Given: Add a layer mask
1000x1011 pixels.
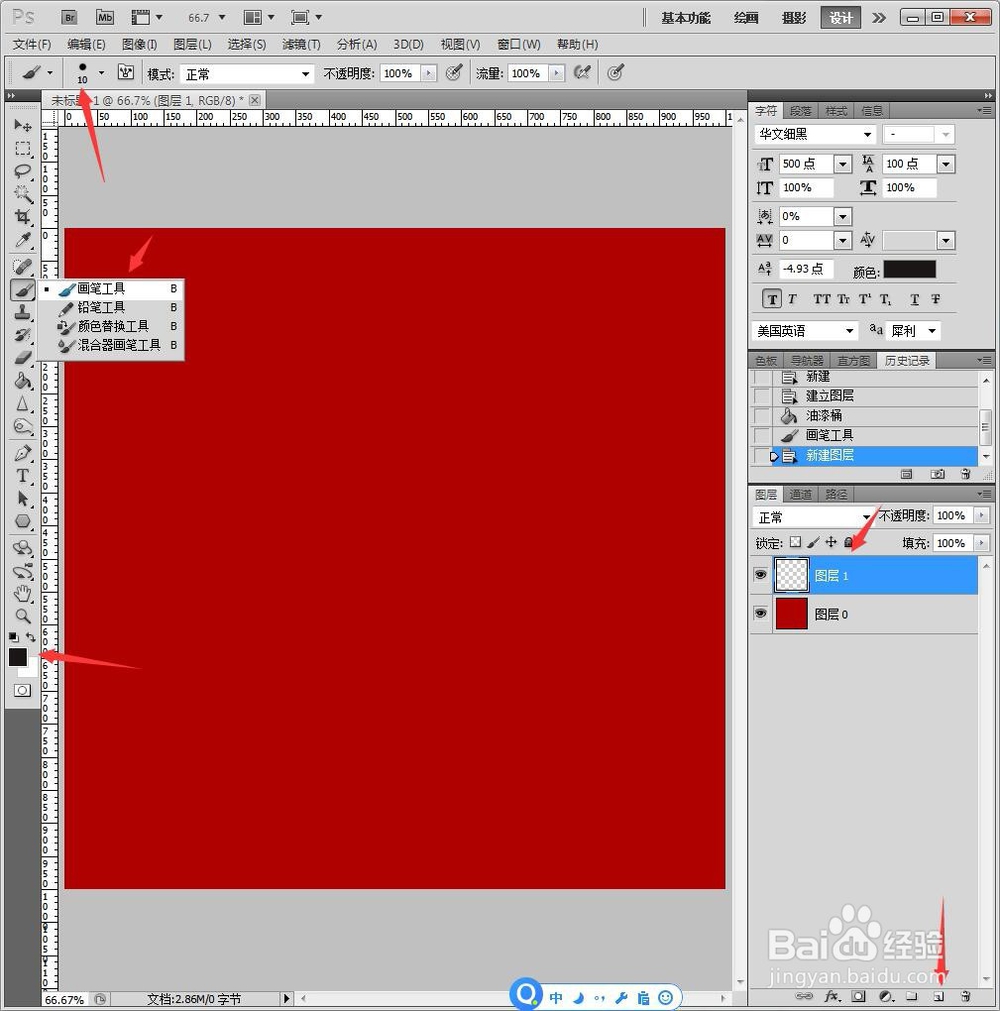Looking at the screenshot, I should pyautogui.click(x=858, y=996).
